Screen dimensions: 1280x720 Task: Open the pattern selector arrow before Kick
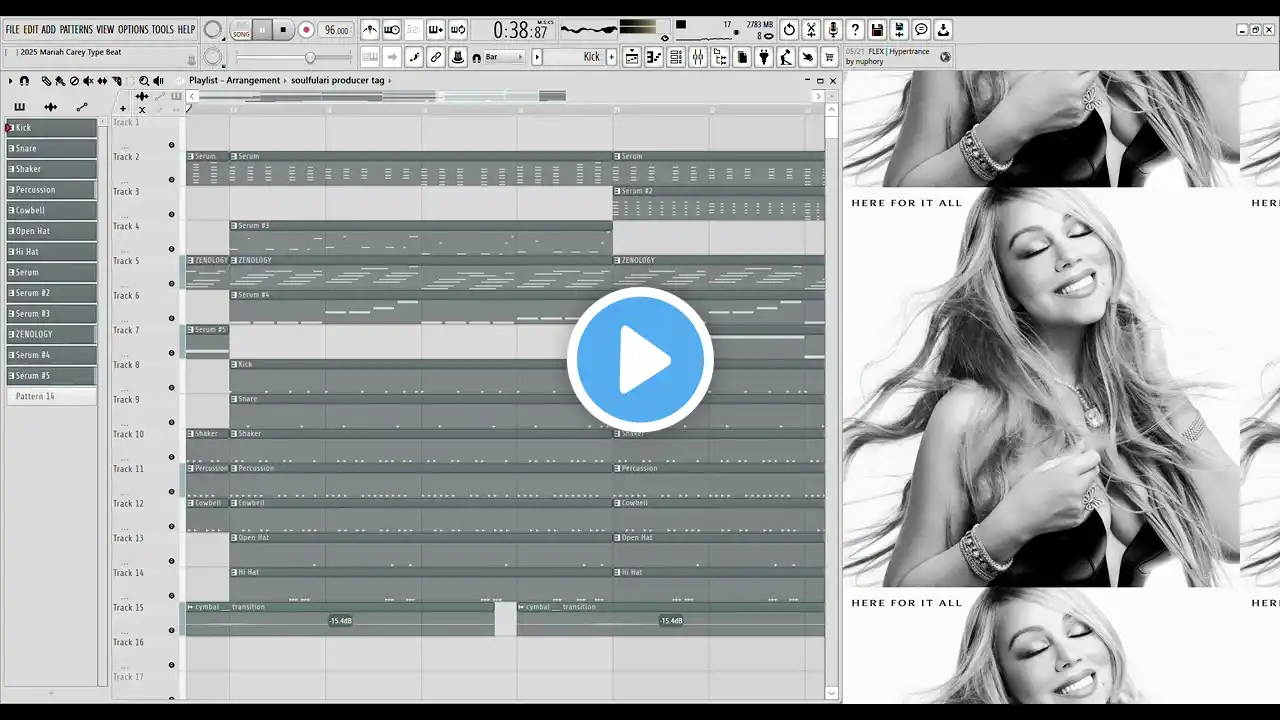coord(537,57)
